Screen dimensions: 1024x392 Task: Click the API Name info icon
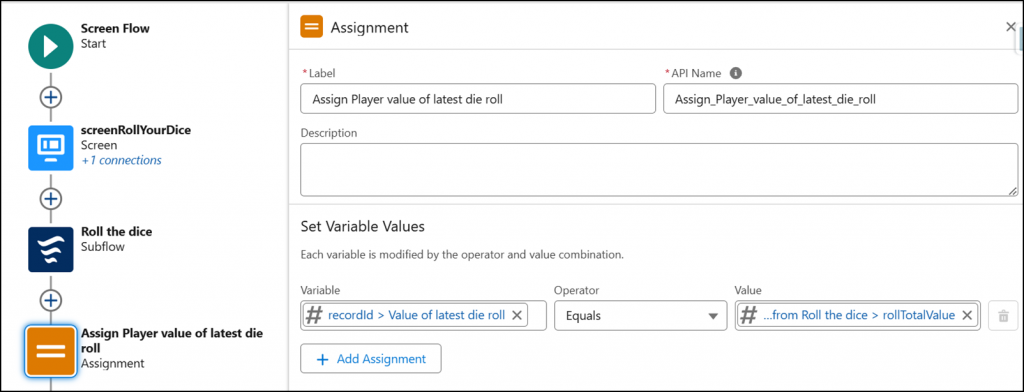coord(735,73)
